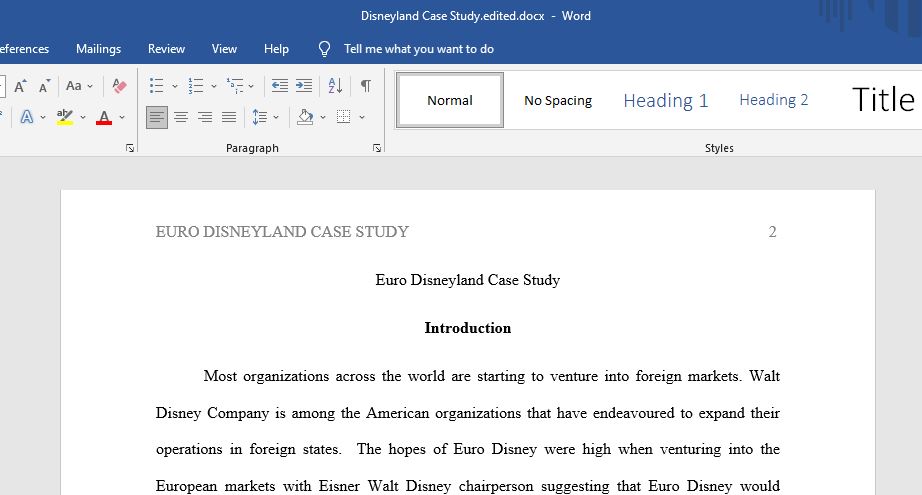Click 'operations in foreign states' text
922x495 pixels.
click(248, 450)
